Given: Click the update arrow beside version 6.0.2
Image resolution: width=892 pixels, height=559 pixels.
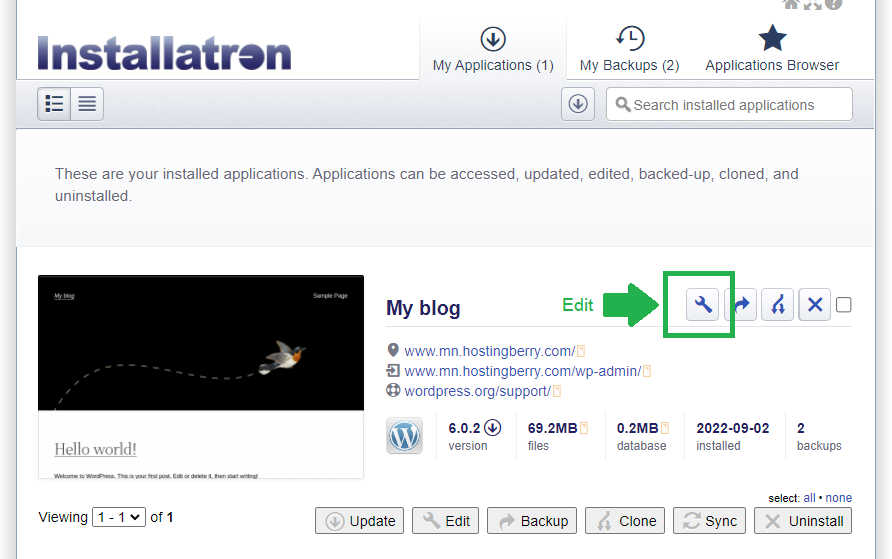Looking at the screenshot, I should click(x=492, y=428).
